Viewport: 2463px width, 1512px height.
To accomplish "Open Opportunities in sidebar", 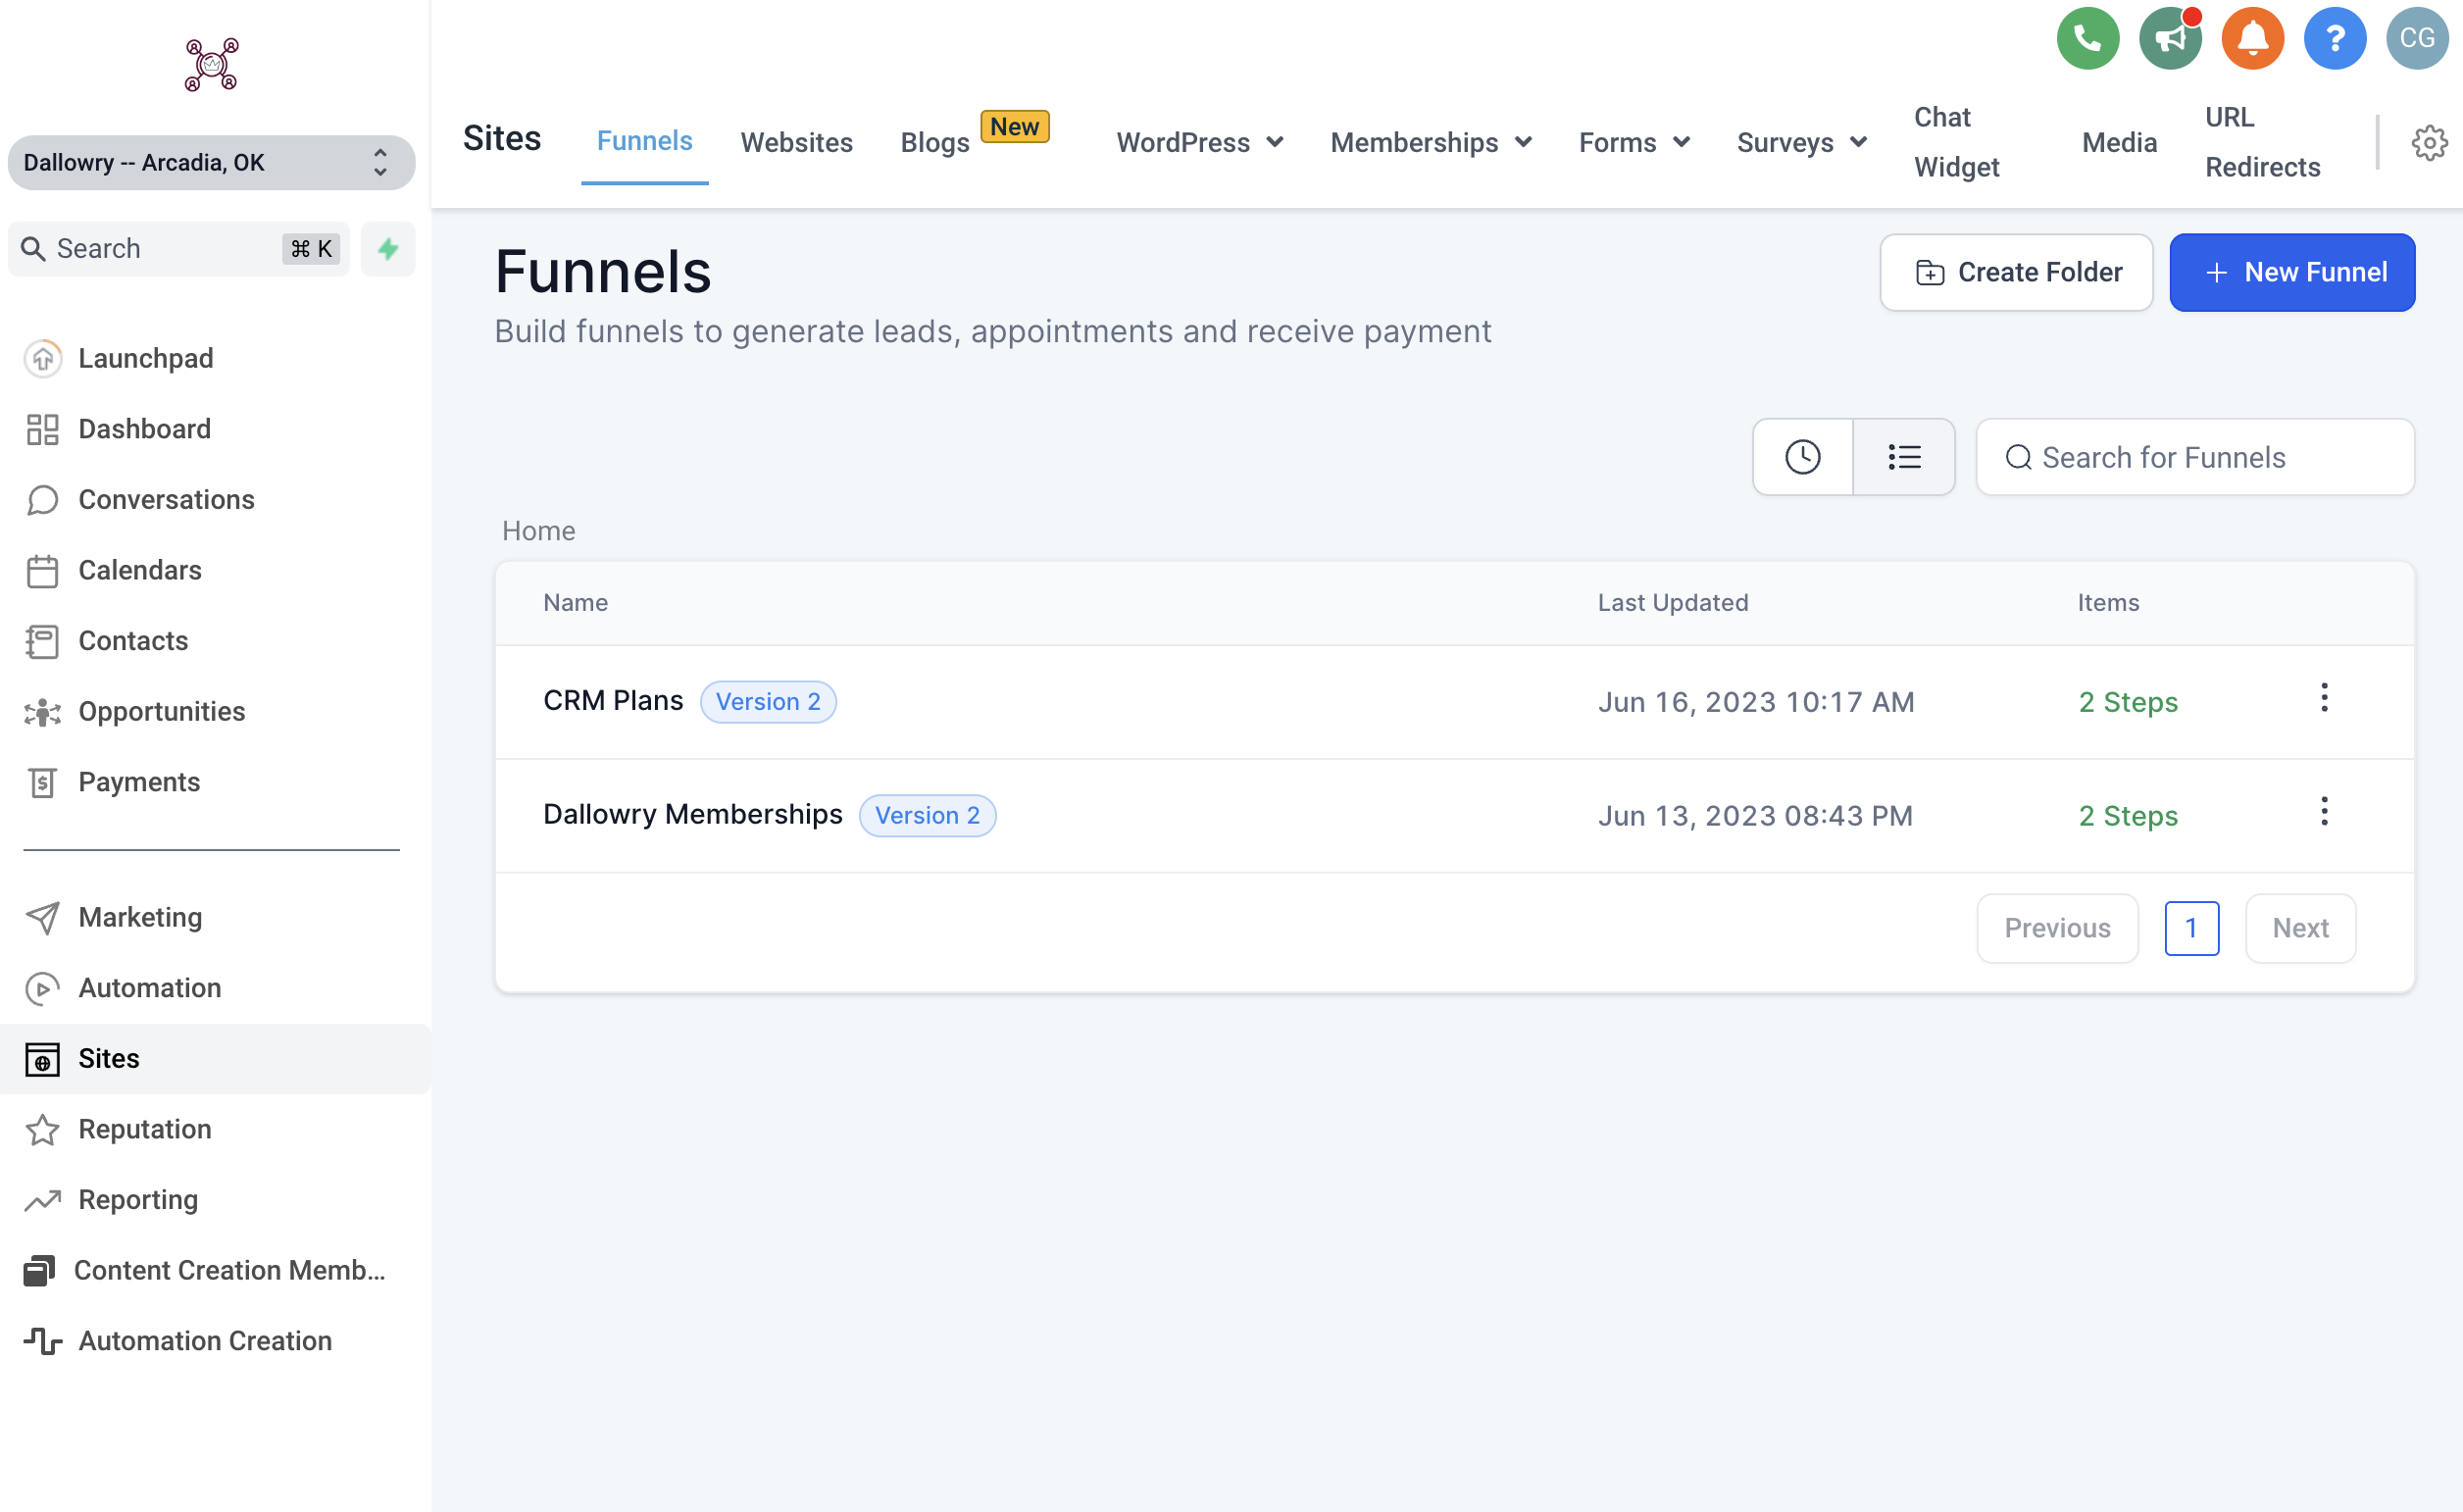I will (x=161, y=711).
